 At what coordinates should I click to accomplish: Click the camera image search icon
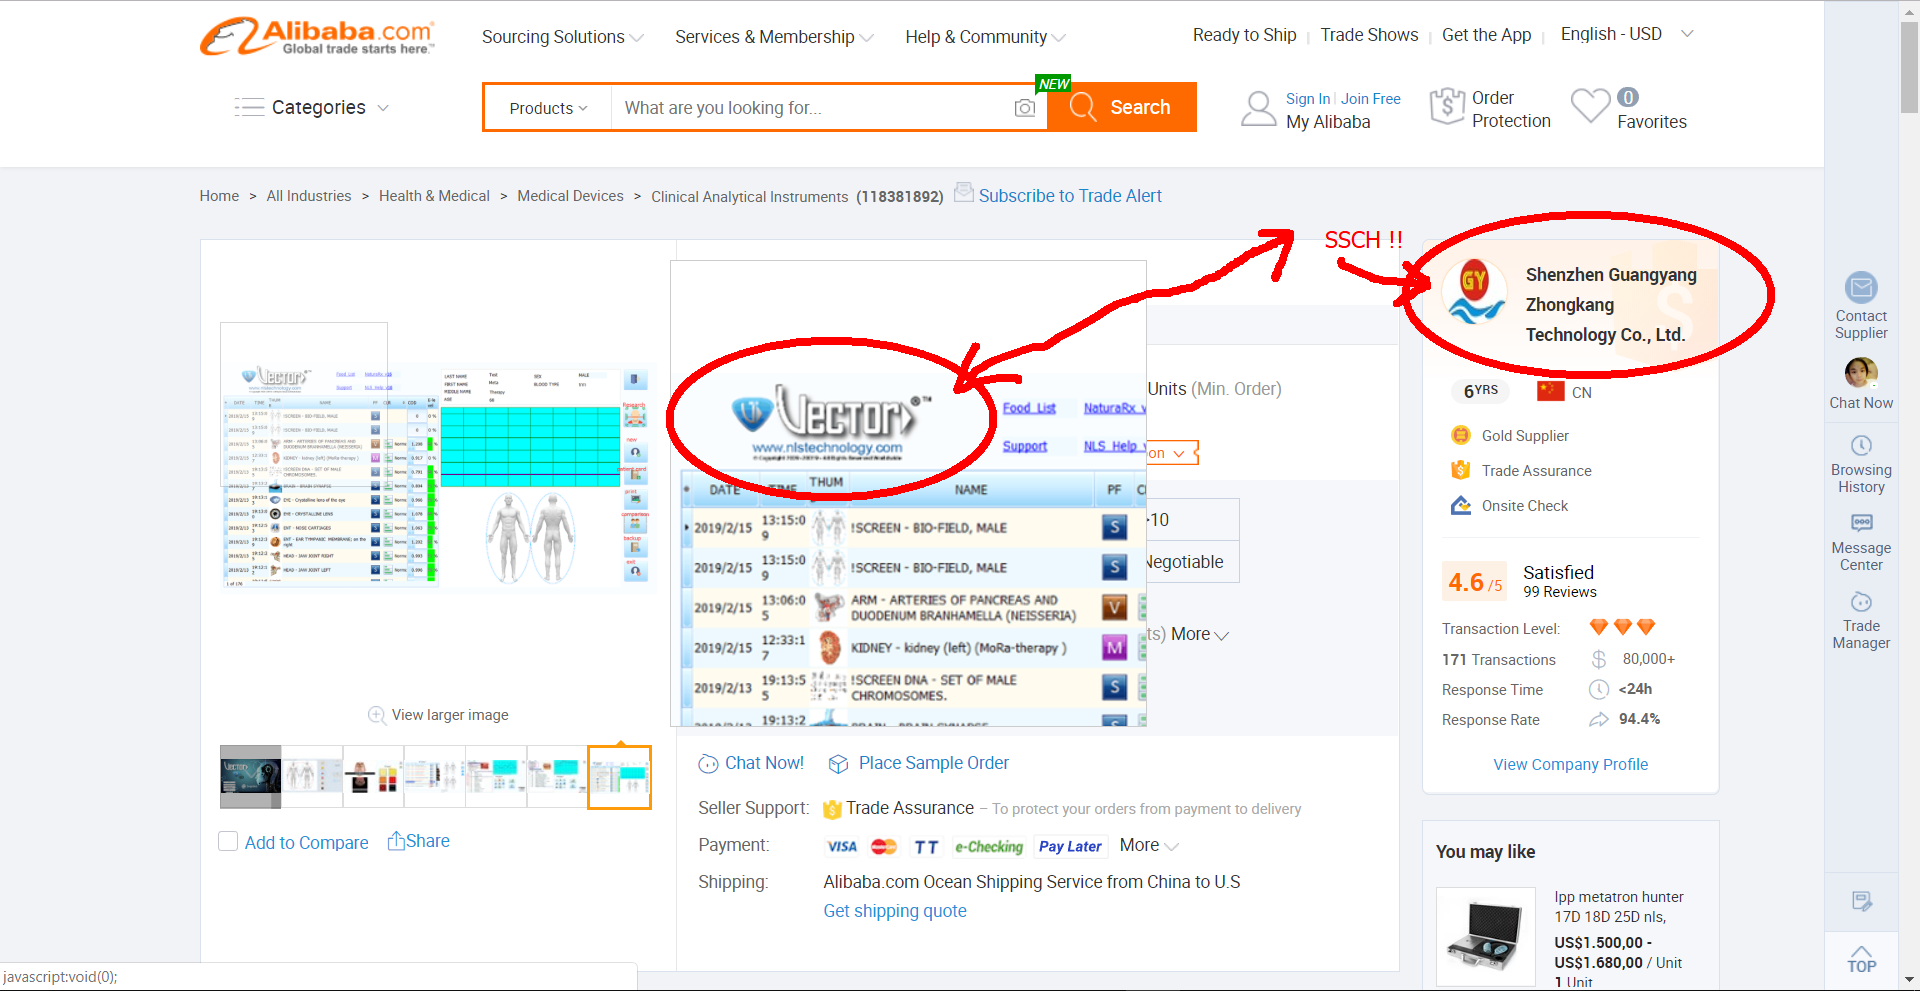tap(1024, 108)
